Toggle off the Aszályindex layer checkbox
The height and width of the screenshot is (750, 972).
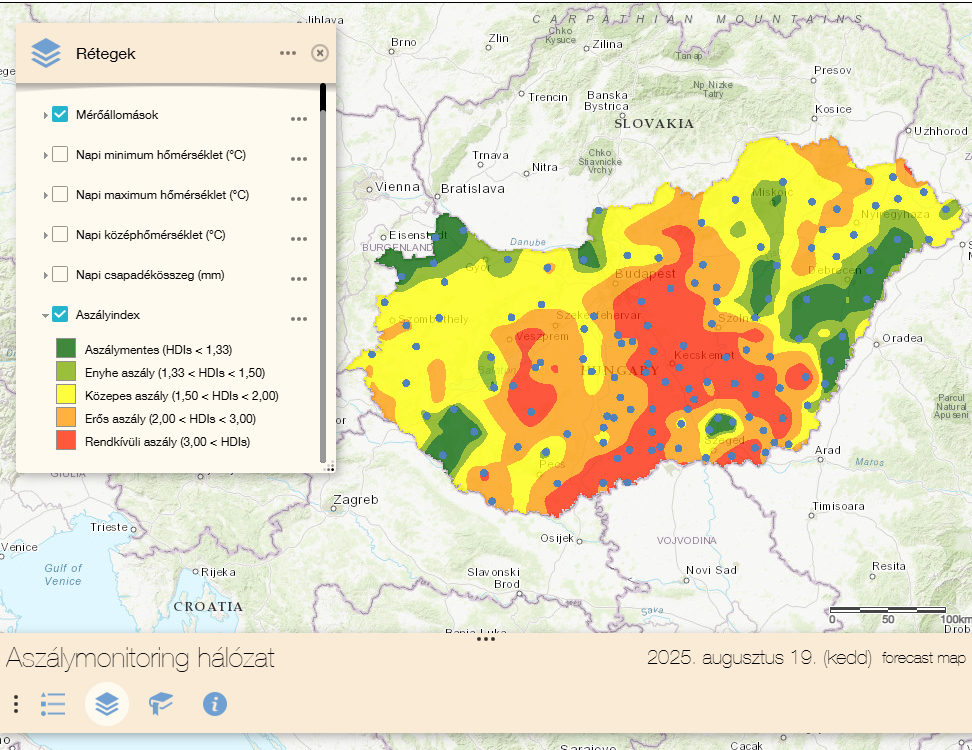tap(60, 315)
